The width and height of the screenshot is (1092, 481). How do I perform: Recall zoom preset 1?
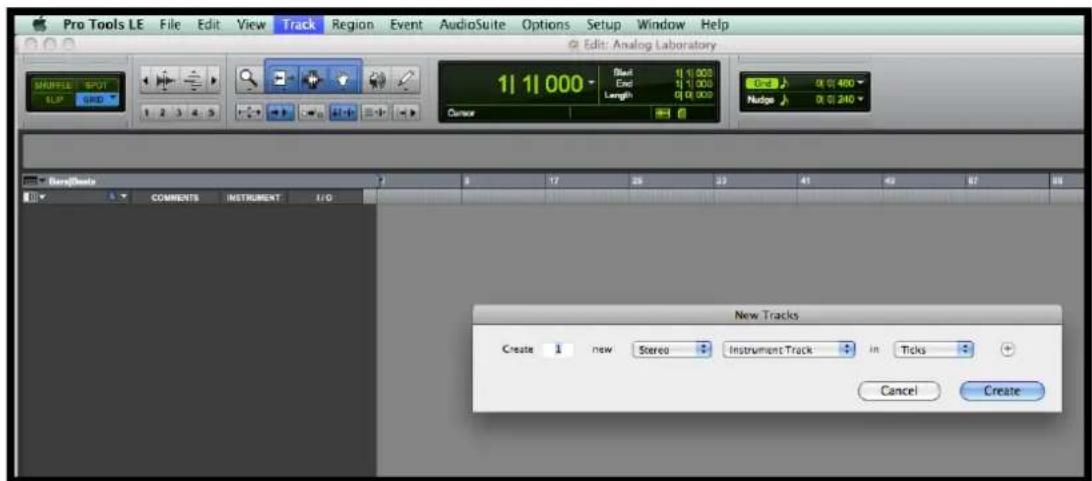[x=148, y=112]
